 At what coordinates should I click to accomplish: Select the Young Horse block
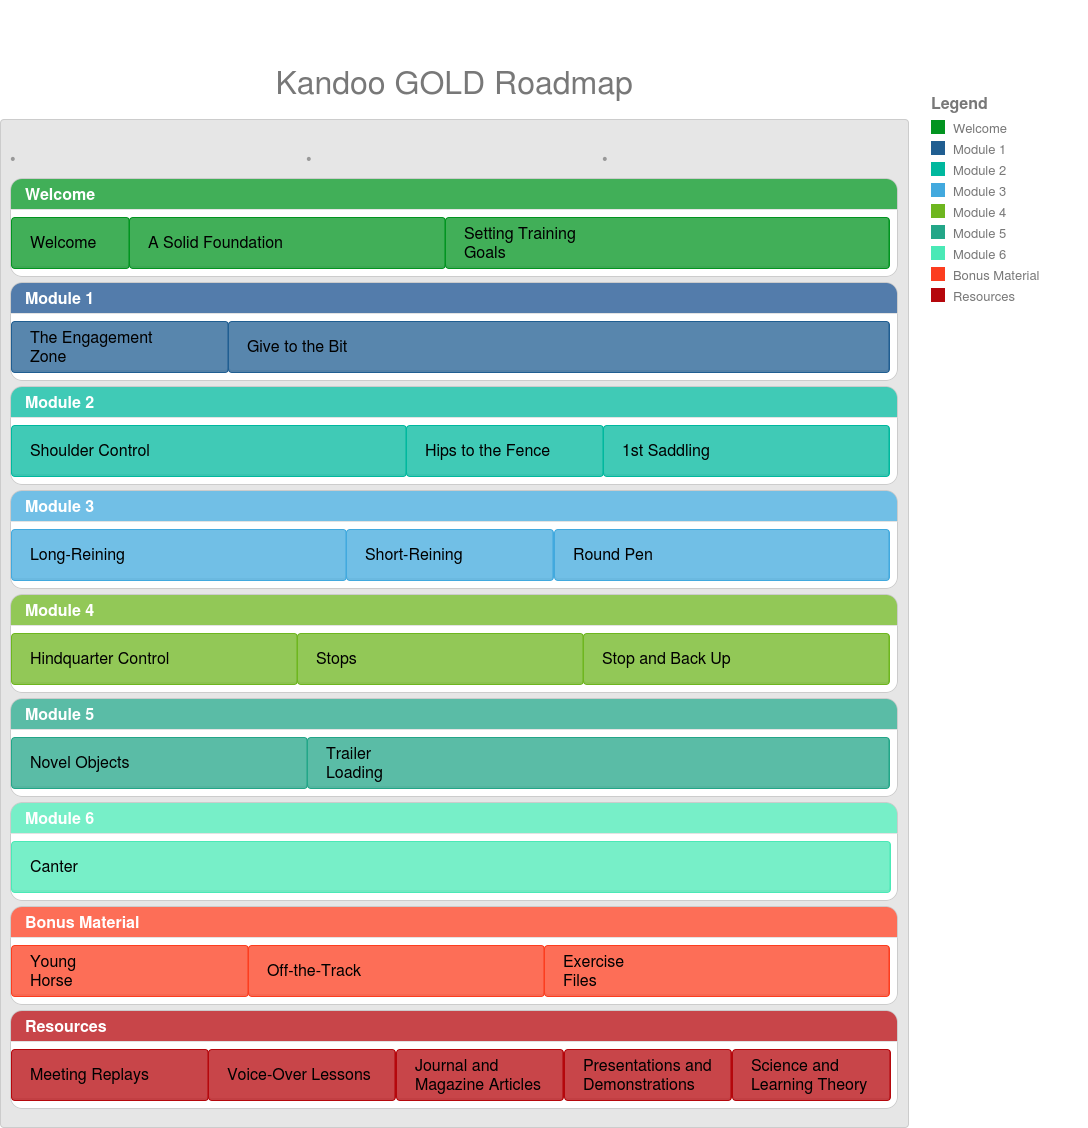pos(130,971)
